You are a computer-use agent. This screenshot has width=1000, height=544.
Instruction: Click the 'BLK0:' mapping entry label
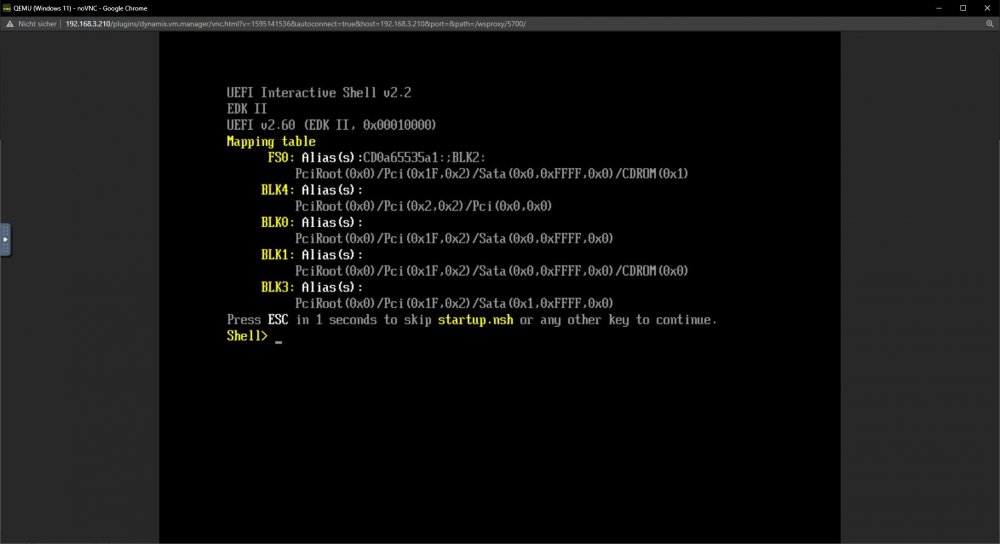point(278,223)
